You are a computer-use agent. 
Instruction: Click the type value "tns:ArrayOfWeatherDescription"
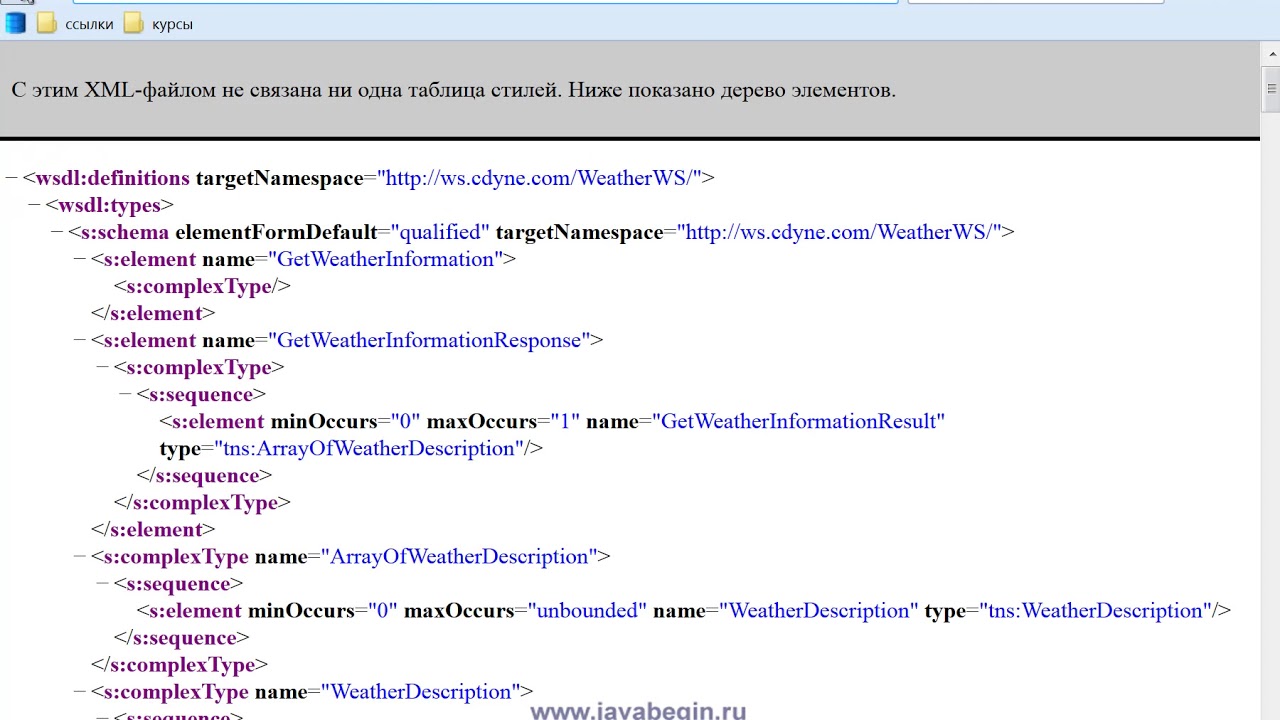(369, 448)
